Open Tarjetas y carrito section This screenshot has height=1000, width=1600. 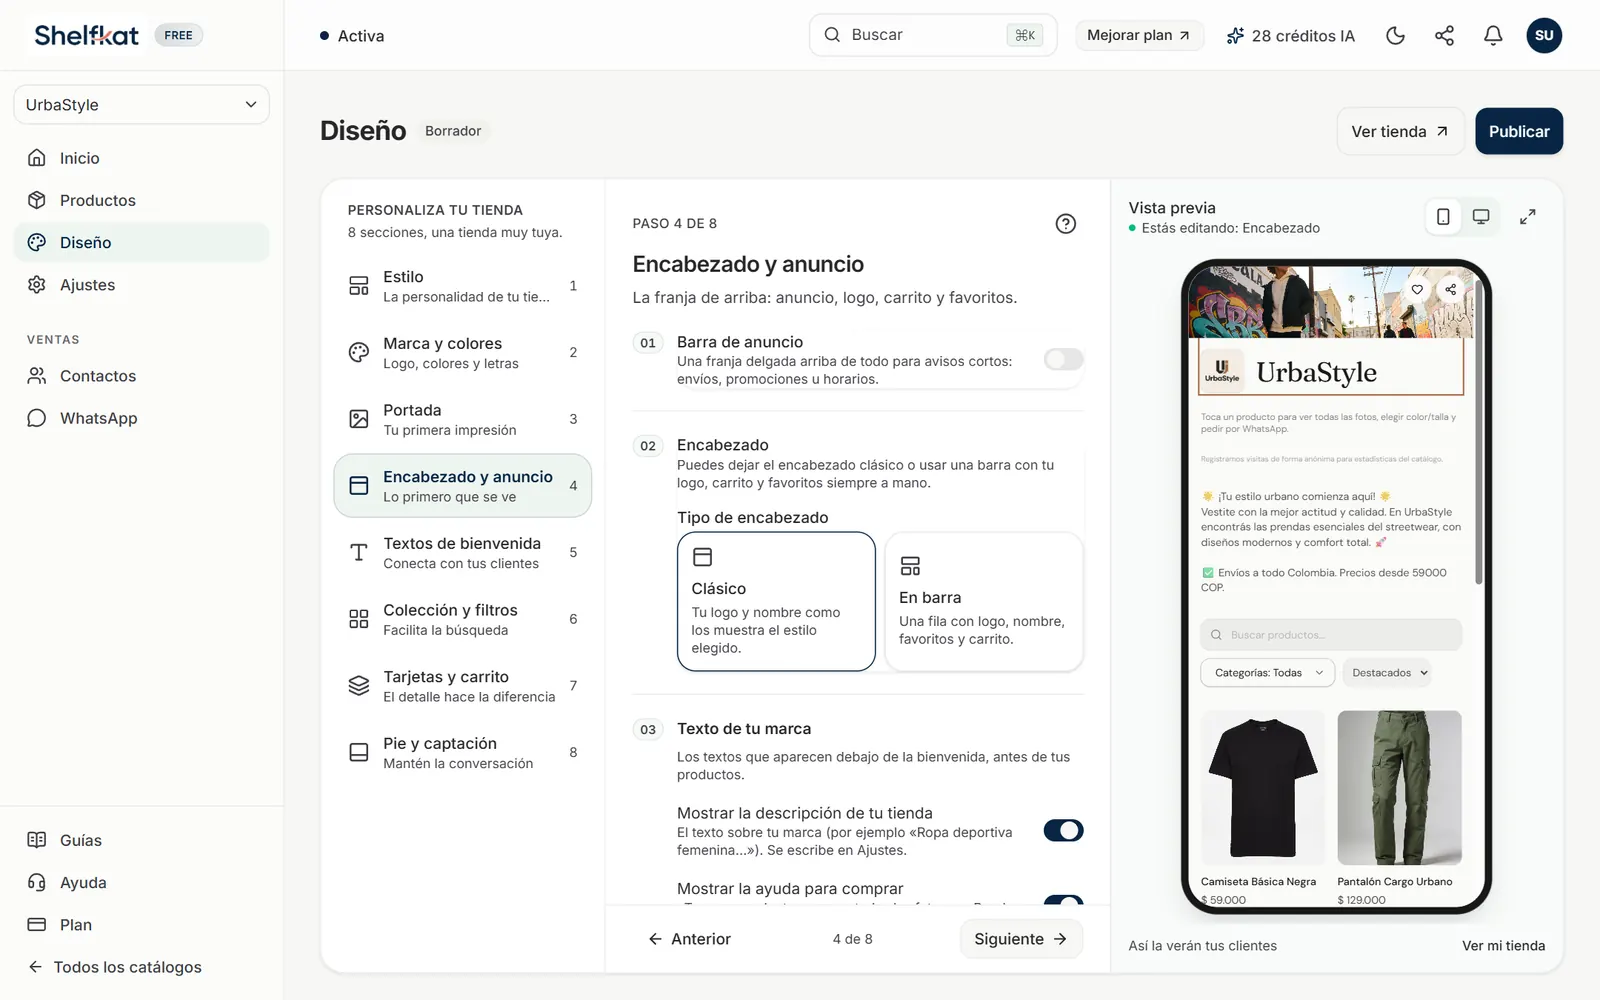[x=462, y=686]
